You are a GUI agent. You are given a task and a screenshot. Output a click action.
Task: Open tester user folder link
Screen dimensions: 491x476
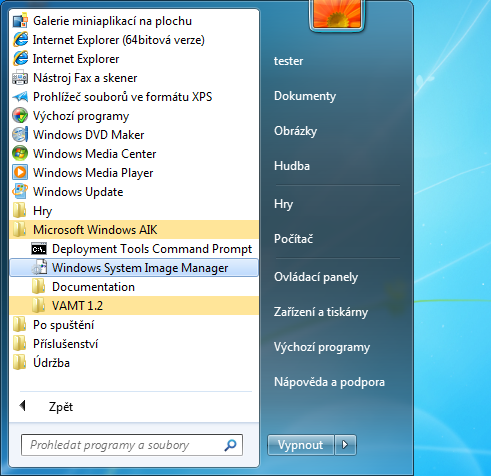click(288, 61)
